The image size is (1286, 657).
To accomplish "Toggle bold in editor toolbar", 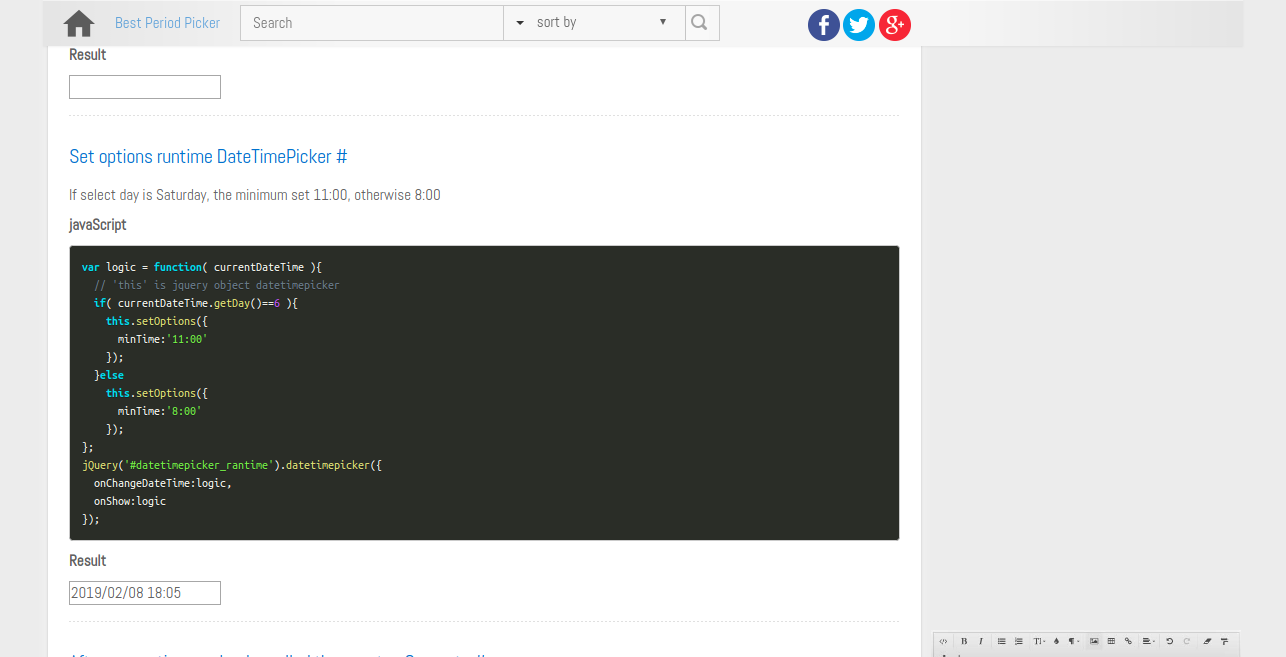I will tap(964, 641).
